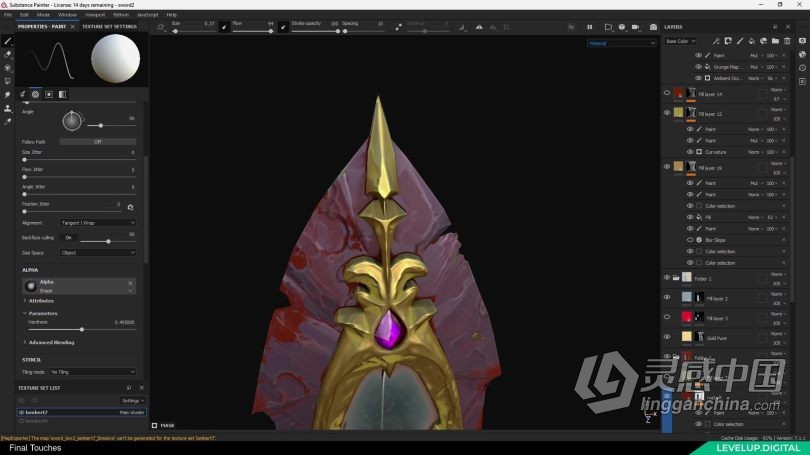810x455 pixels.
Task: Switch to 3D view mode cube icon
Action: [621, 27]
